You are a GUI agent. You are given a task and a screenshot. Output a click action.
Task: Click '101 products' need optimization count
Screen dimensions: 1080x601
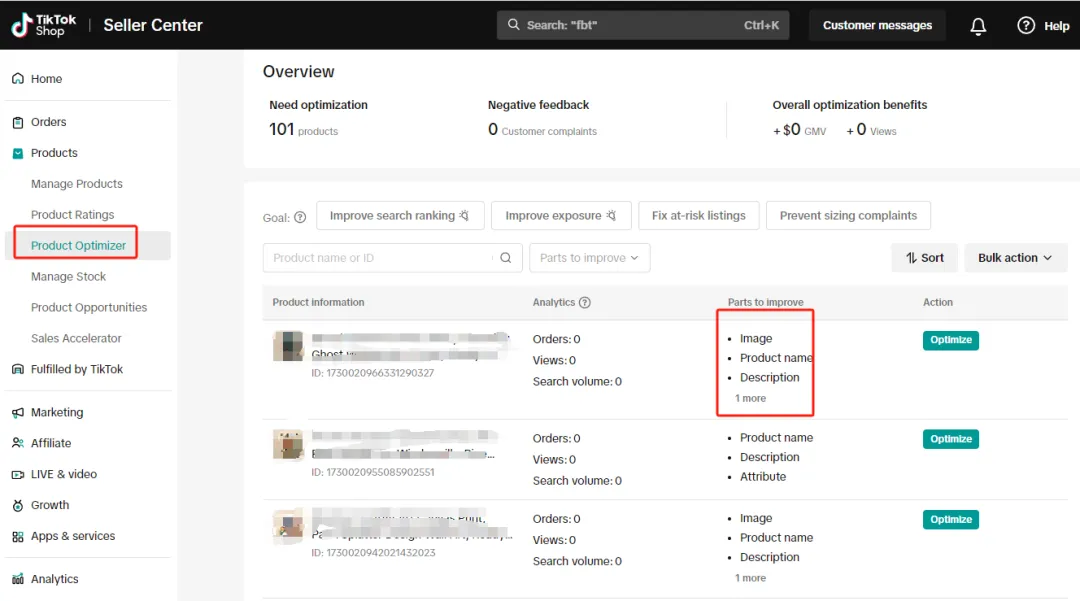click(x=303, y=129)
